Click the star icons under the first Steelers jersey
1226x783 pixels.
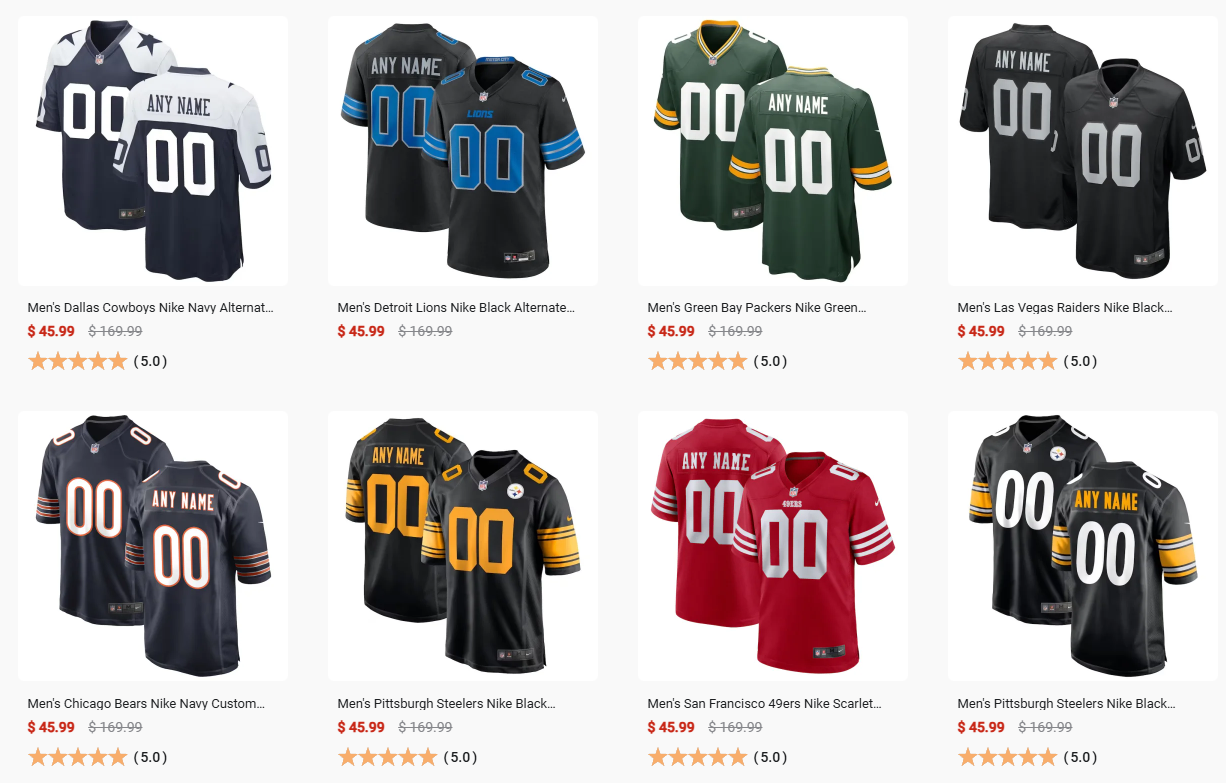coord(387,757)
